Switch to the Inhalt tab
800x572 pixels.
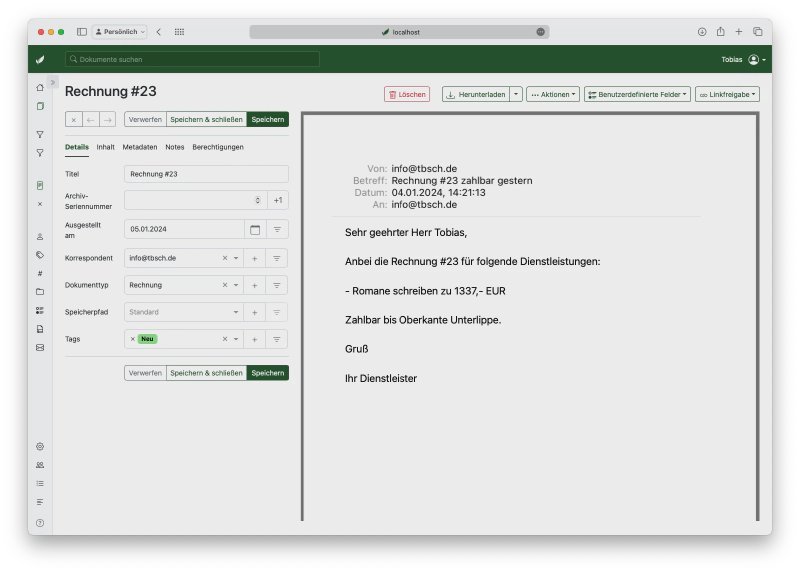pyautogui.click(x=106, y=147)
